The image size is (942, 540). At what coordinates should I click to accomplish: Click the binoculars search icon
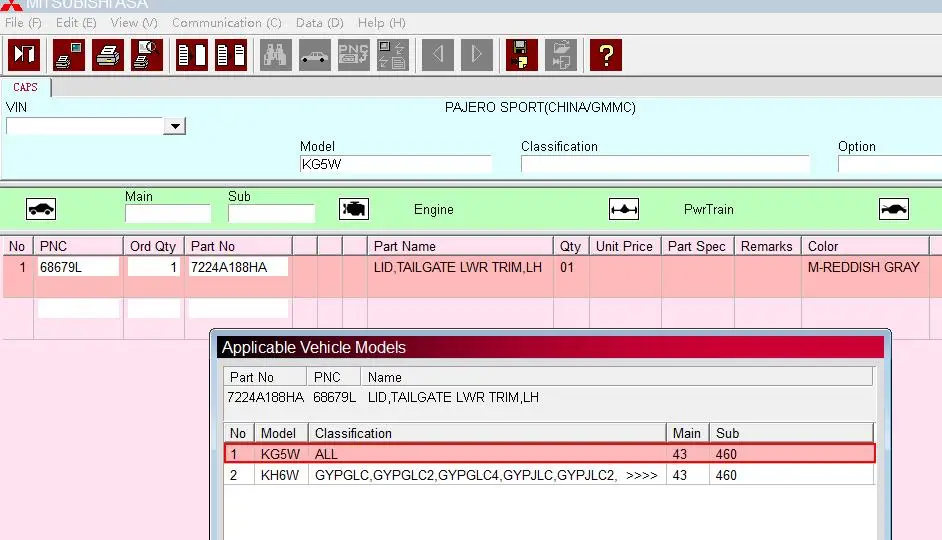pyautogui.click(x=276, y=55)
